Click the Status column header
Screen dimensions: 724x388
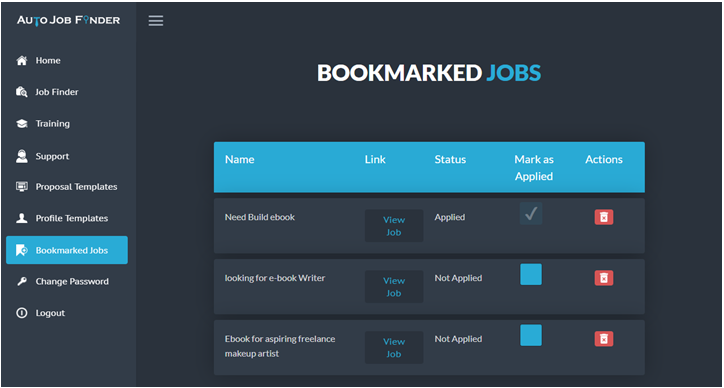[450, 159]
